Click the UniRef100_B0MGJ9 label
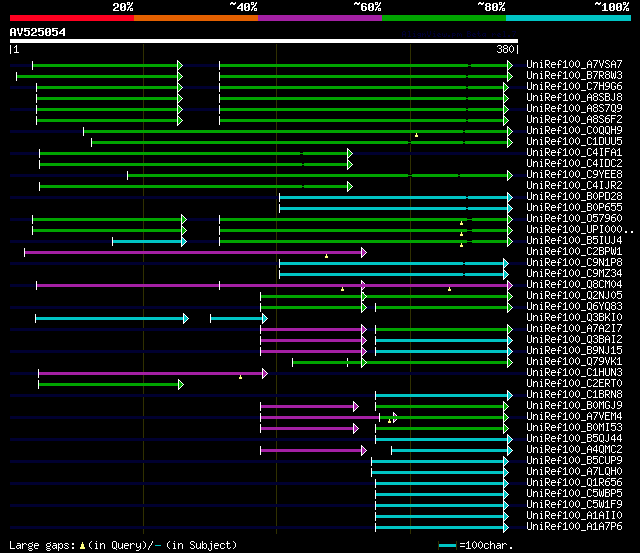Viewport: 640px width, 553px height. click(x=574, y=406)
